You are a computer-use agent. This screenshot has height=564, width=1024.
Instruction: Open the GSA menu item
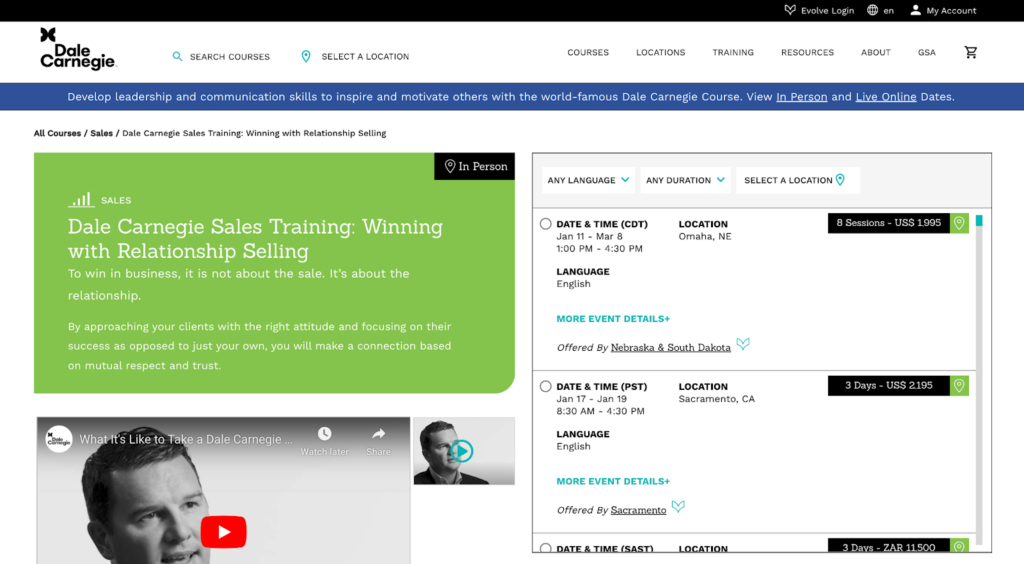(927, 52)
